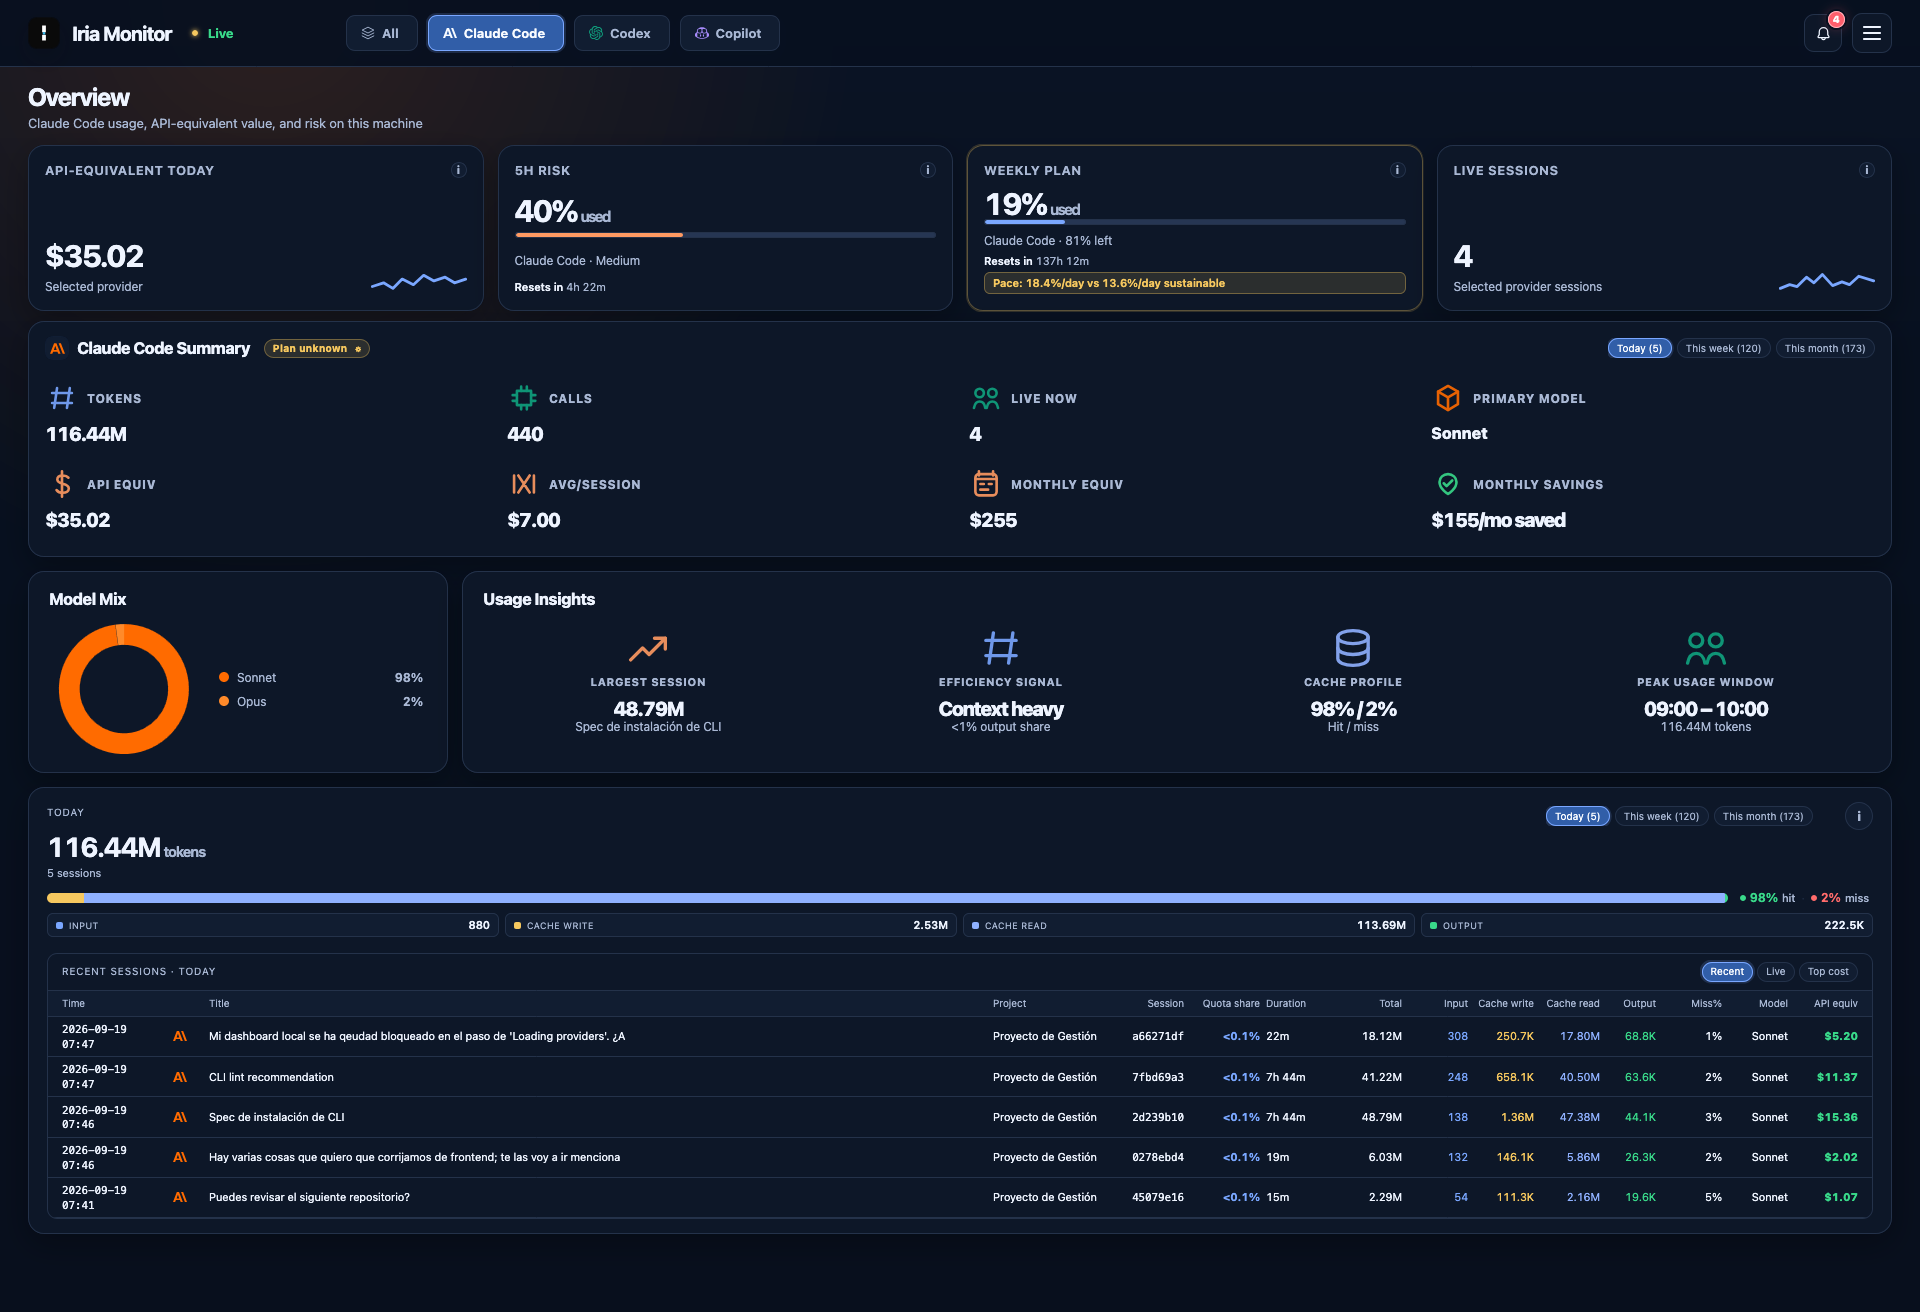Click the token breakdown bar under 116.44M
The image size is (1920, 1312).
[x=887, y=898]
